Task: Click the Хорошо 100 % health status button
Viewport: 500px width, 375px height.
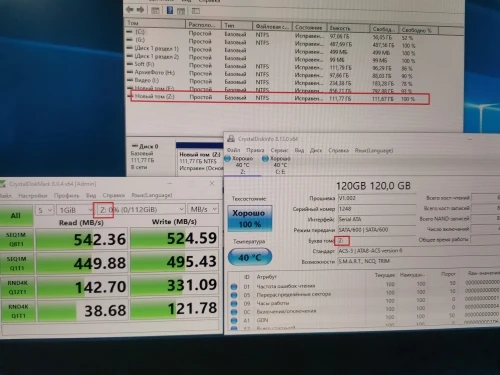Action: [x=250, y=218]
